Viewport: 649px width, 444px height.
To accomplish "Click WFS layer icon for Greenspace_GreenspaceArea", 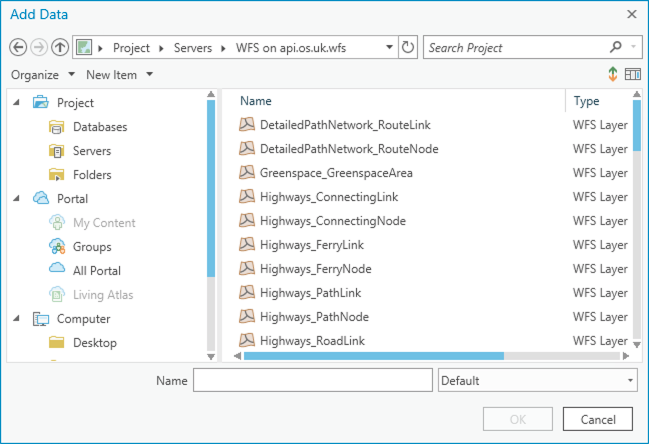I will (x=247, y=172).
